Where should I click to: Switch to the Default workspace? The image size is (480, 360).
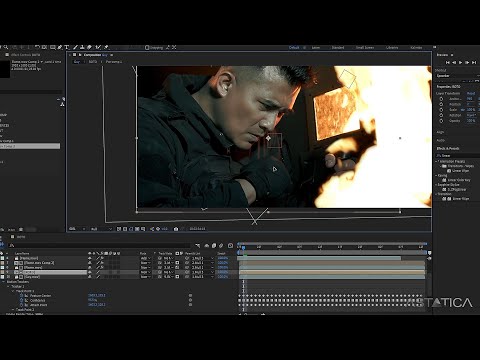coord(294,47)
